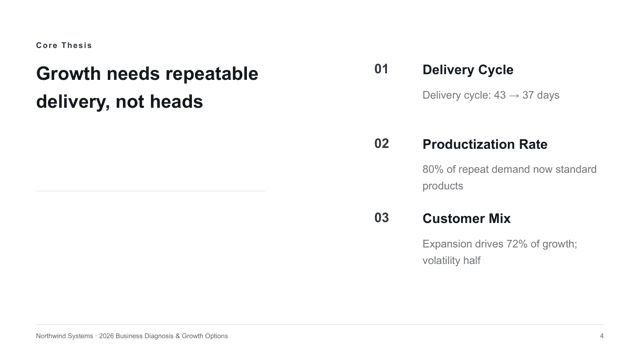Viewport: 640px width, 360px height.
Task: Click the Core Thesis section label
Action: pos(64,45)
